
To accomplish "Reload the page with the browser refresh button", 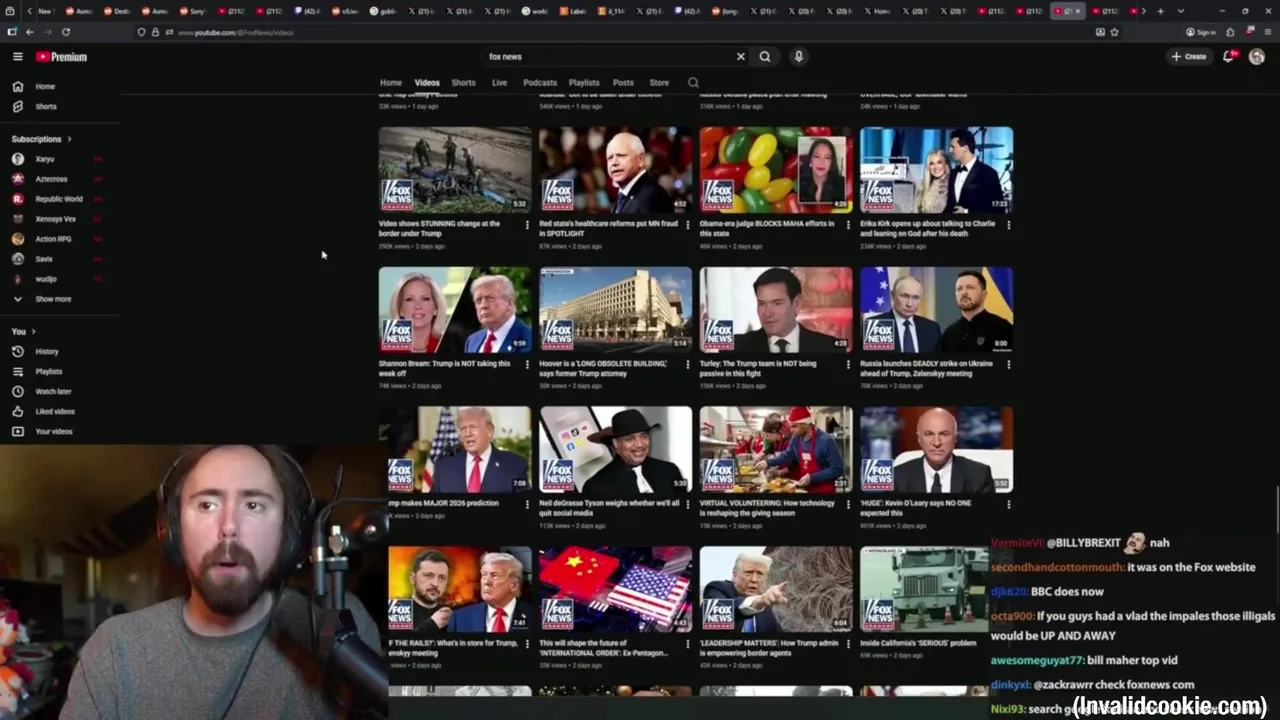I will [66, 32].
